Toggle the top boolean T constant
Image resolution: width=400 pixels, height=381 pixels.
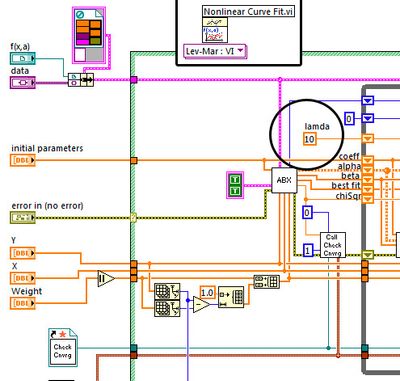[235, 180]
